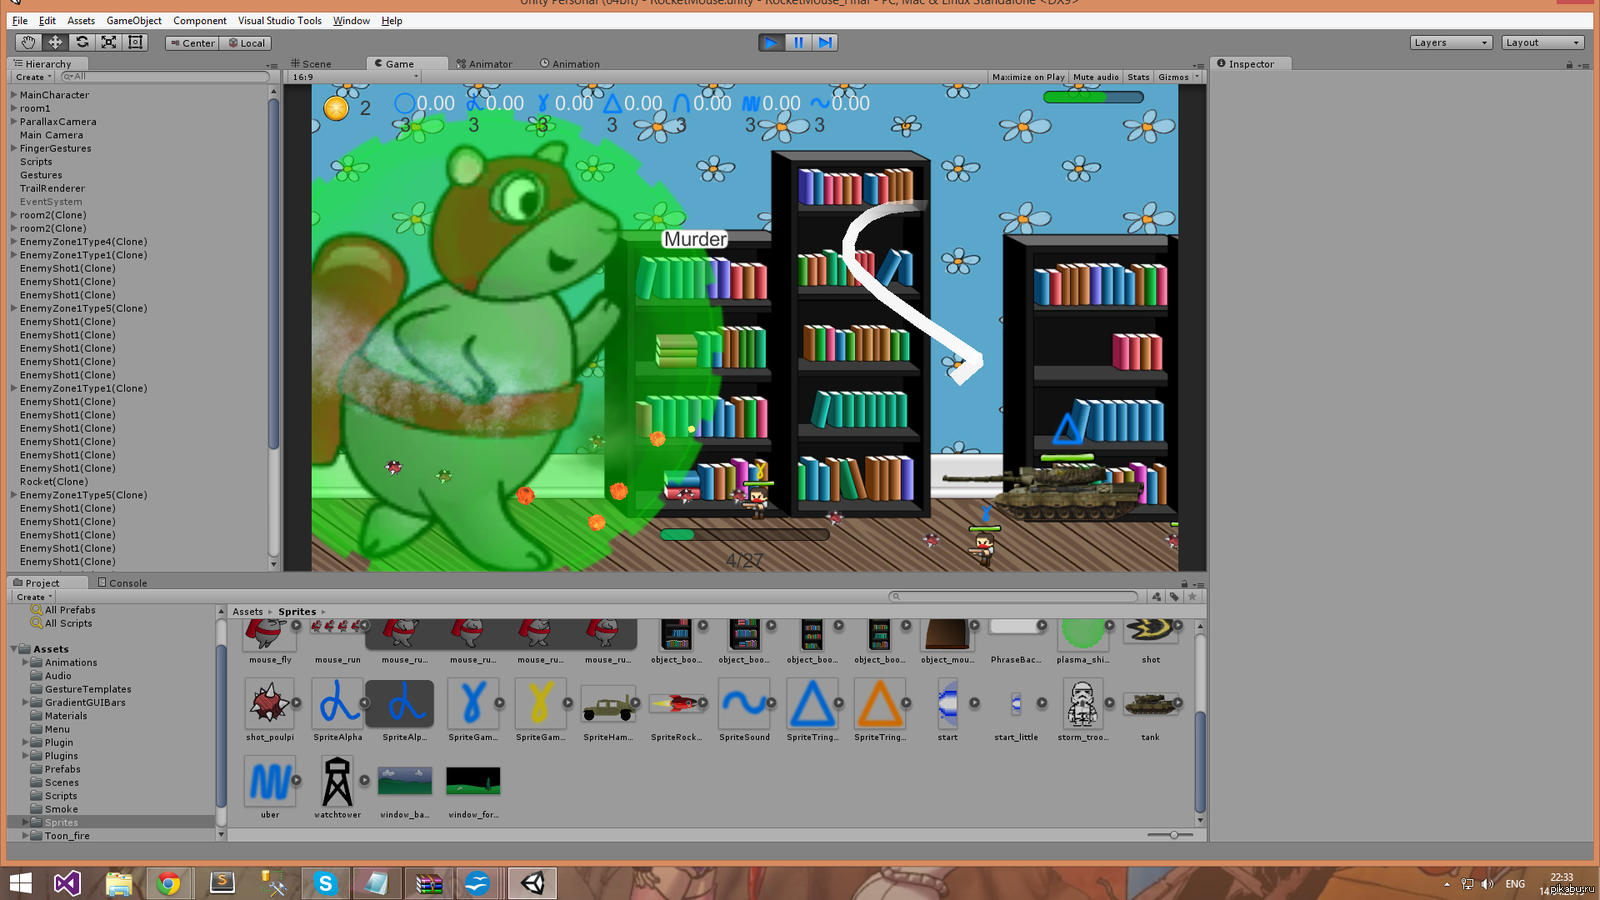
Task: Open Chrome from the taskbar
Action: pos(169,883)
